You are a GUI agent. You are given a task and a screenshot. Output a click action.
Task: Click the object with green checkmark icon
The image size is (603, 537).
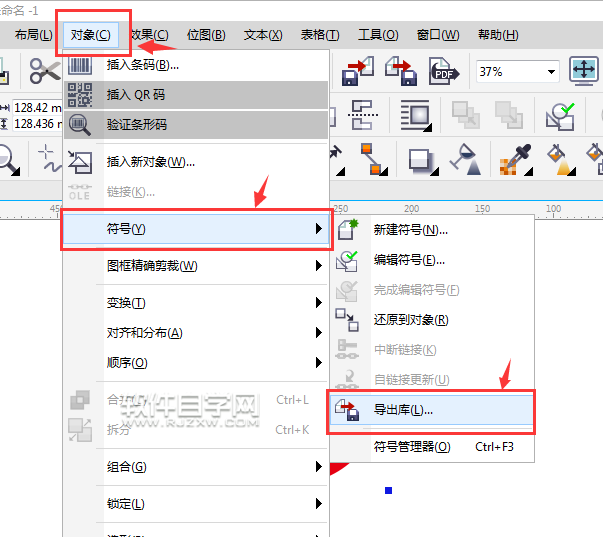coord(560,116)
